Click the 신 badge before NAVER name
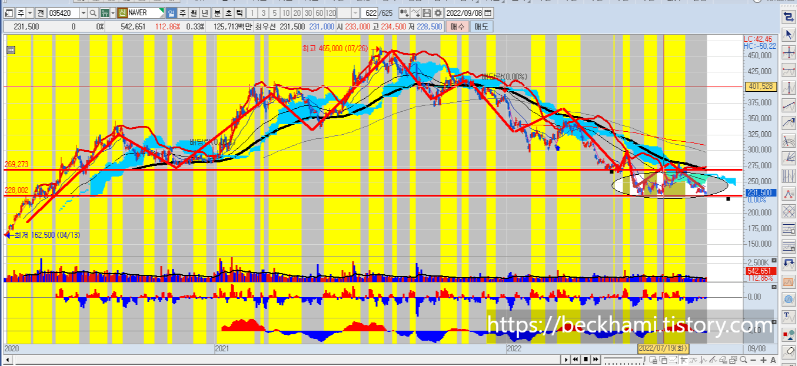The height and width of the screenshot is (366, 797). tap(122, 13)
